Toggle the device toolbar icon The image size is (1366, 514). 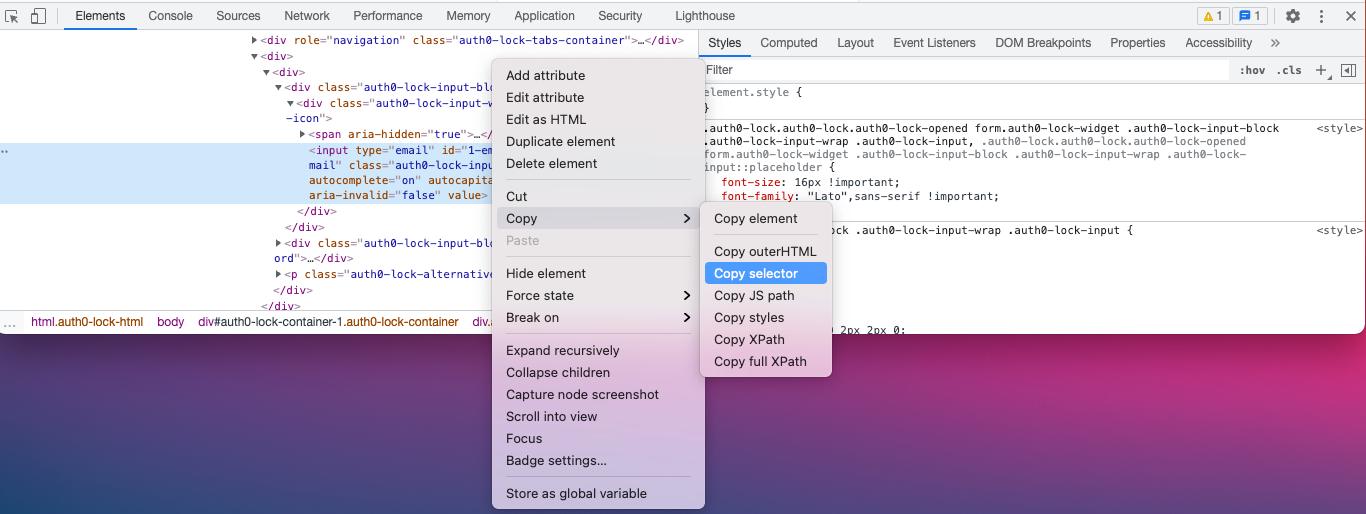[x=38, y=16]
